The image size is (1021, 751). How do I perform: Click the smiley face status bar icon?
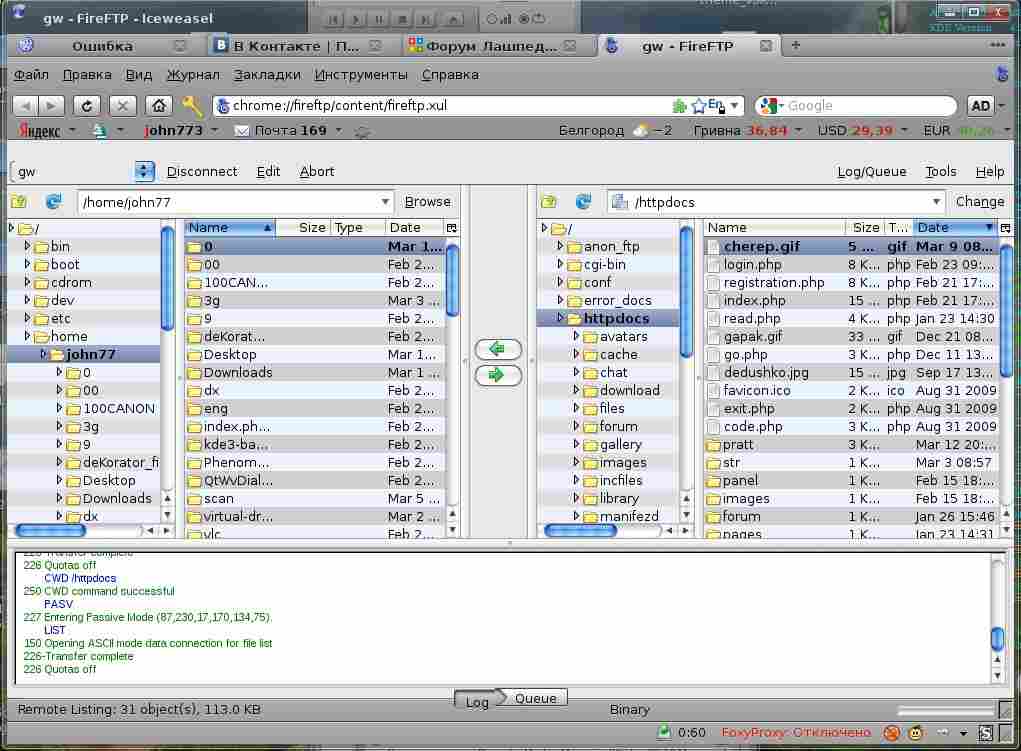(x=916, y=733)
